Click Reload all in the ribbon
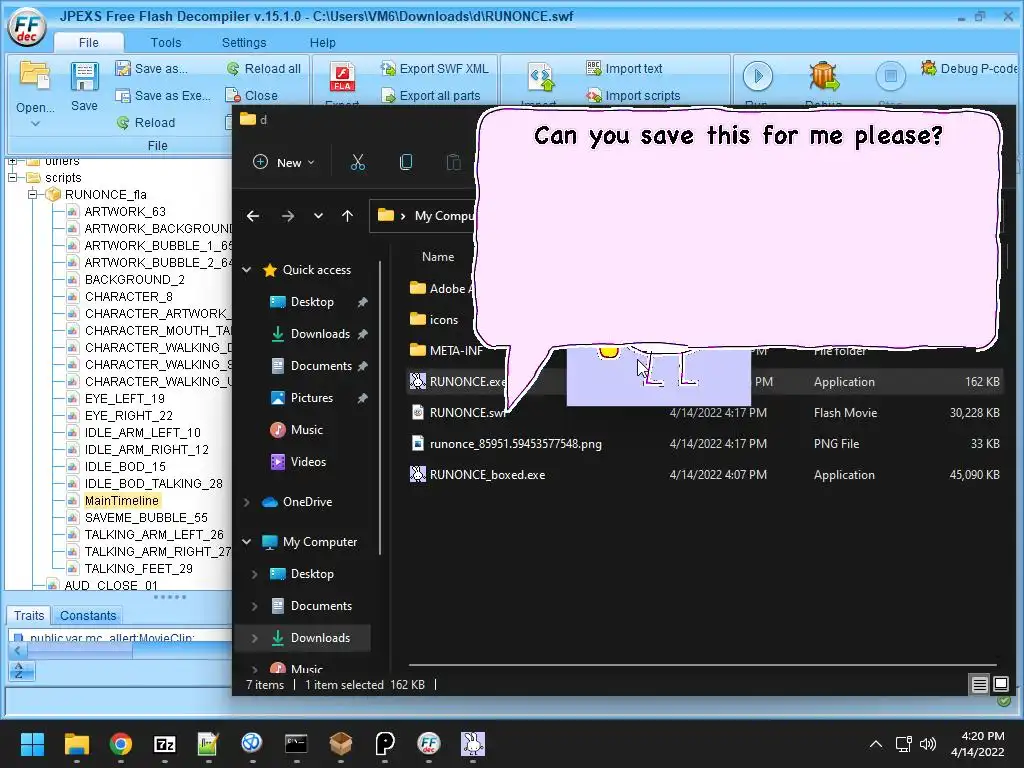The height and width of the screenshot is (768, 1024). pos(263,69)
